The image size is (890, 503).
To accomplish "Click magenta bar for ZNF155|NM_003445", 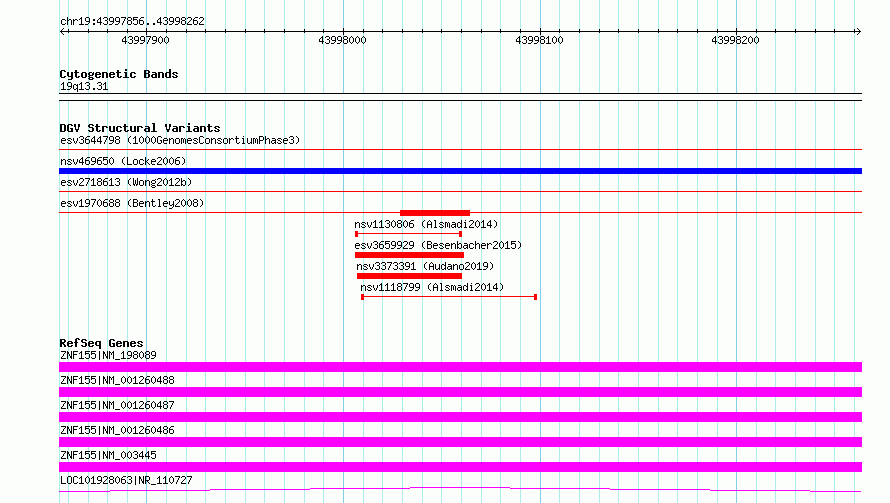I will point(460,467).
